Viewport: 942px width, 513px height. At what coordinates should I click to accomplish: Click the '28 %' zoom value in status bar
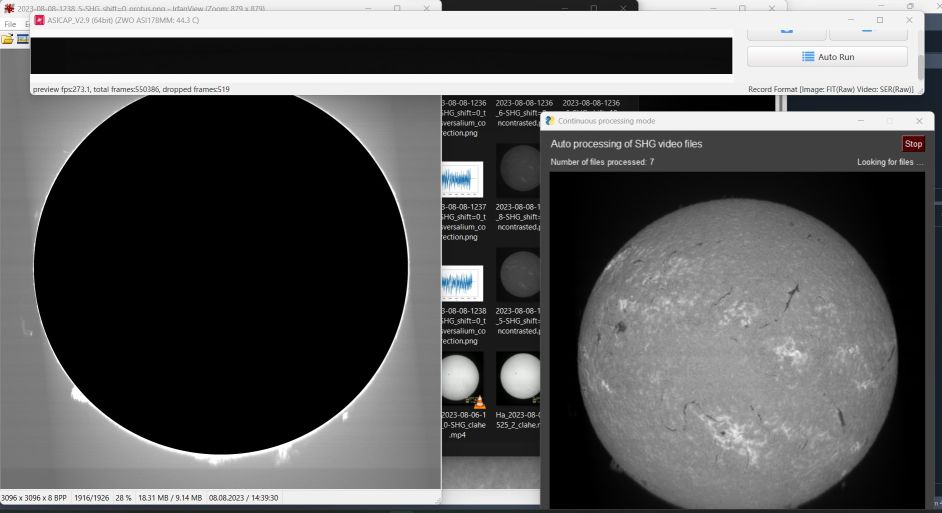click(x=123, y=498)
